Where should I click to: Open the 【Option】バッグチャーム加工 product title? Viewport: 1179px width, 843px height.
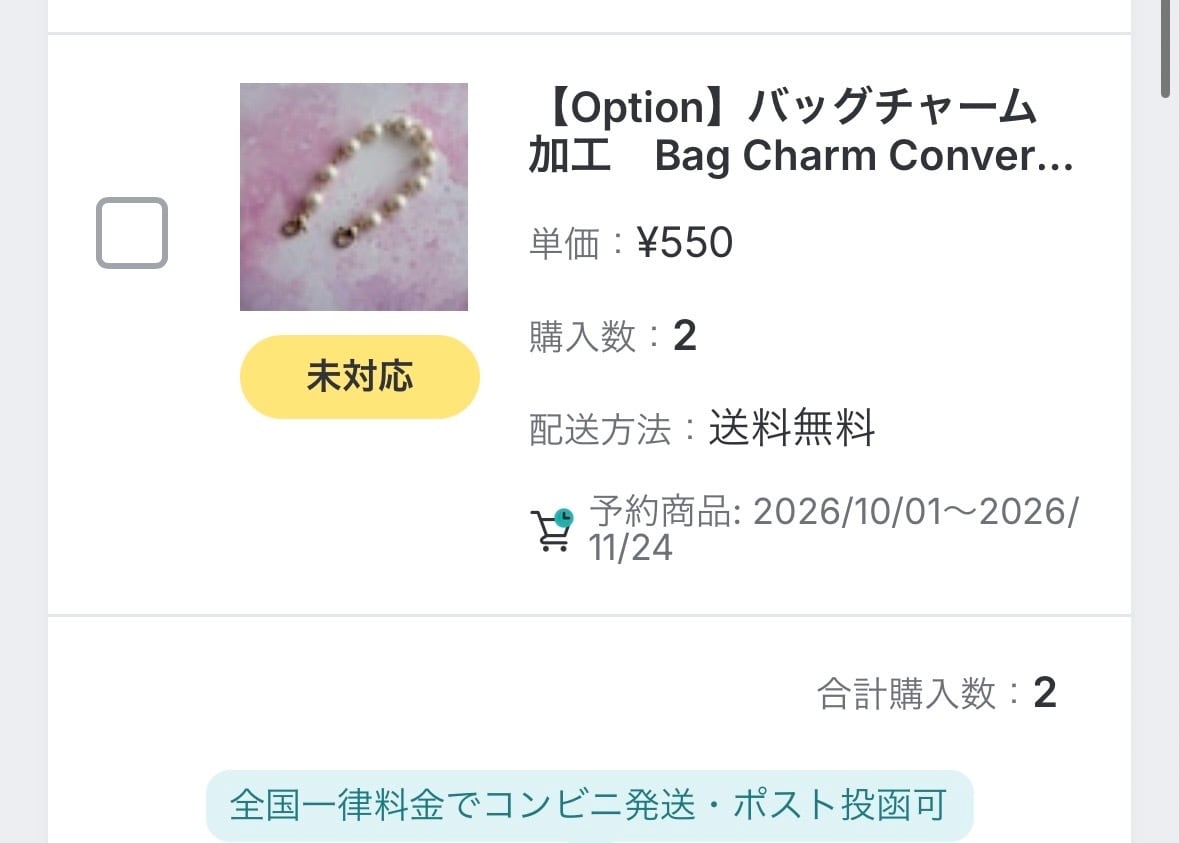(801, 131)
